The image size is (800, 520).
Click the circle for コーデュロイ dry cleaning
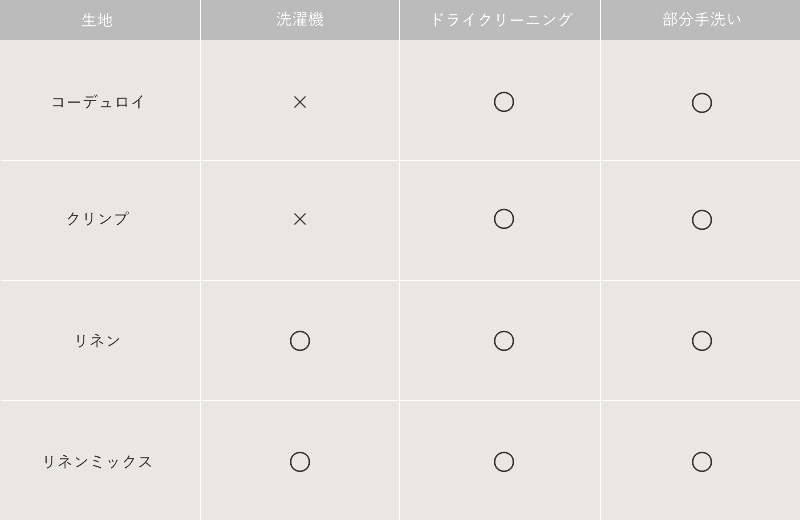point(504,102)
